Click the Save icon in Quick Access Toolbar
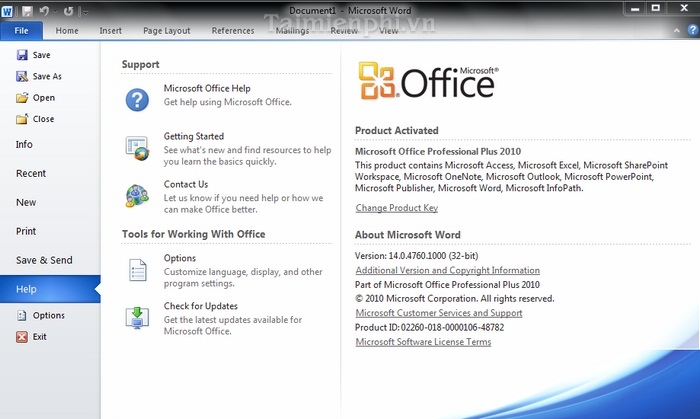700x419 pixels. (x=27, y=11)
